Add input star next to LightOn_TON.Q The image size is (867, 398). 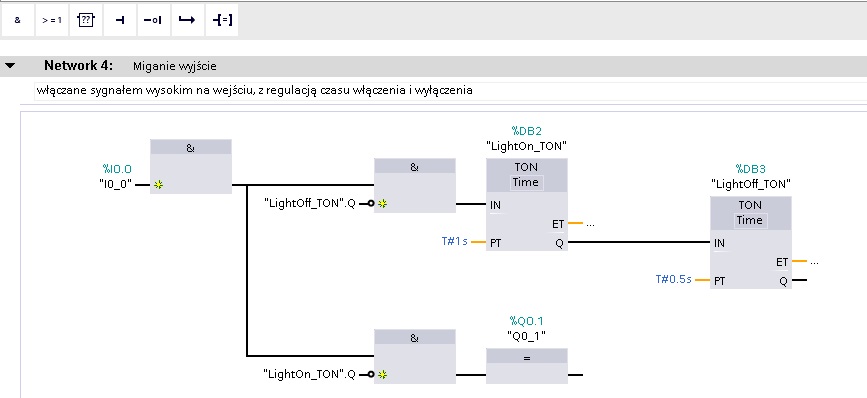click(382, 375)
